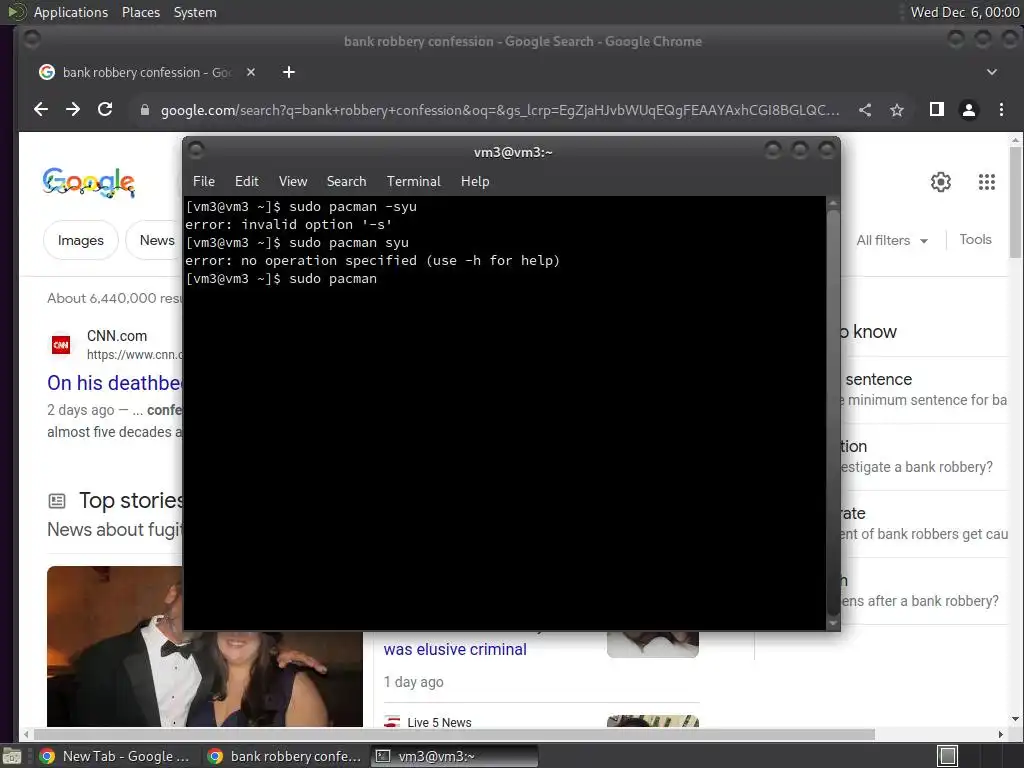Click the Live 5 News source
1024x768 pixels.
[x=439, y=722]
